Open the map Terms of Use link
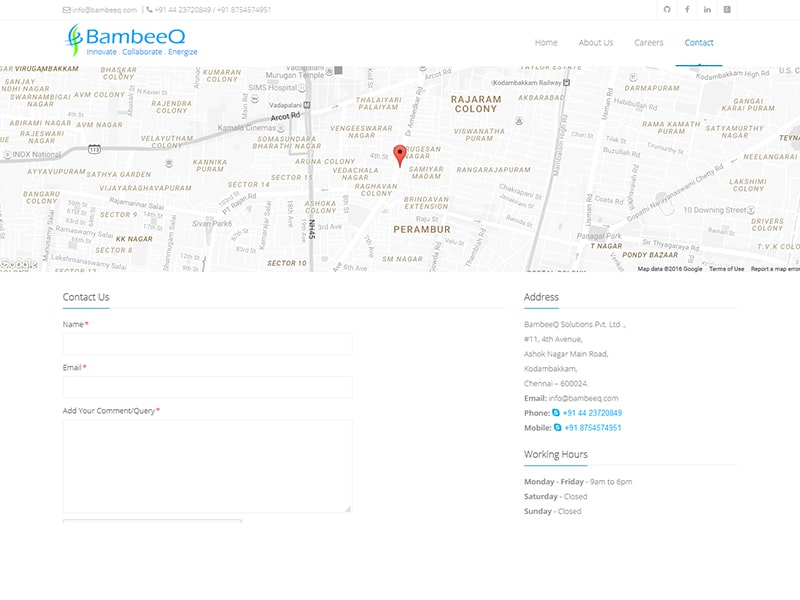Screen dimensions: 800x600 (726, 269)
